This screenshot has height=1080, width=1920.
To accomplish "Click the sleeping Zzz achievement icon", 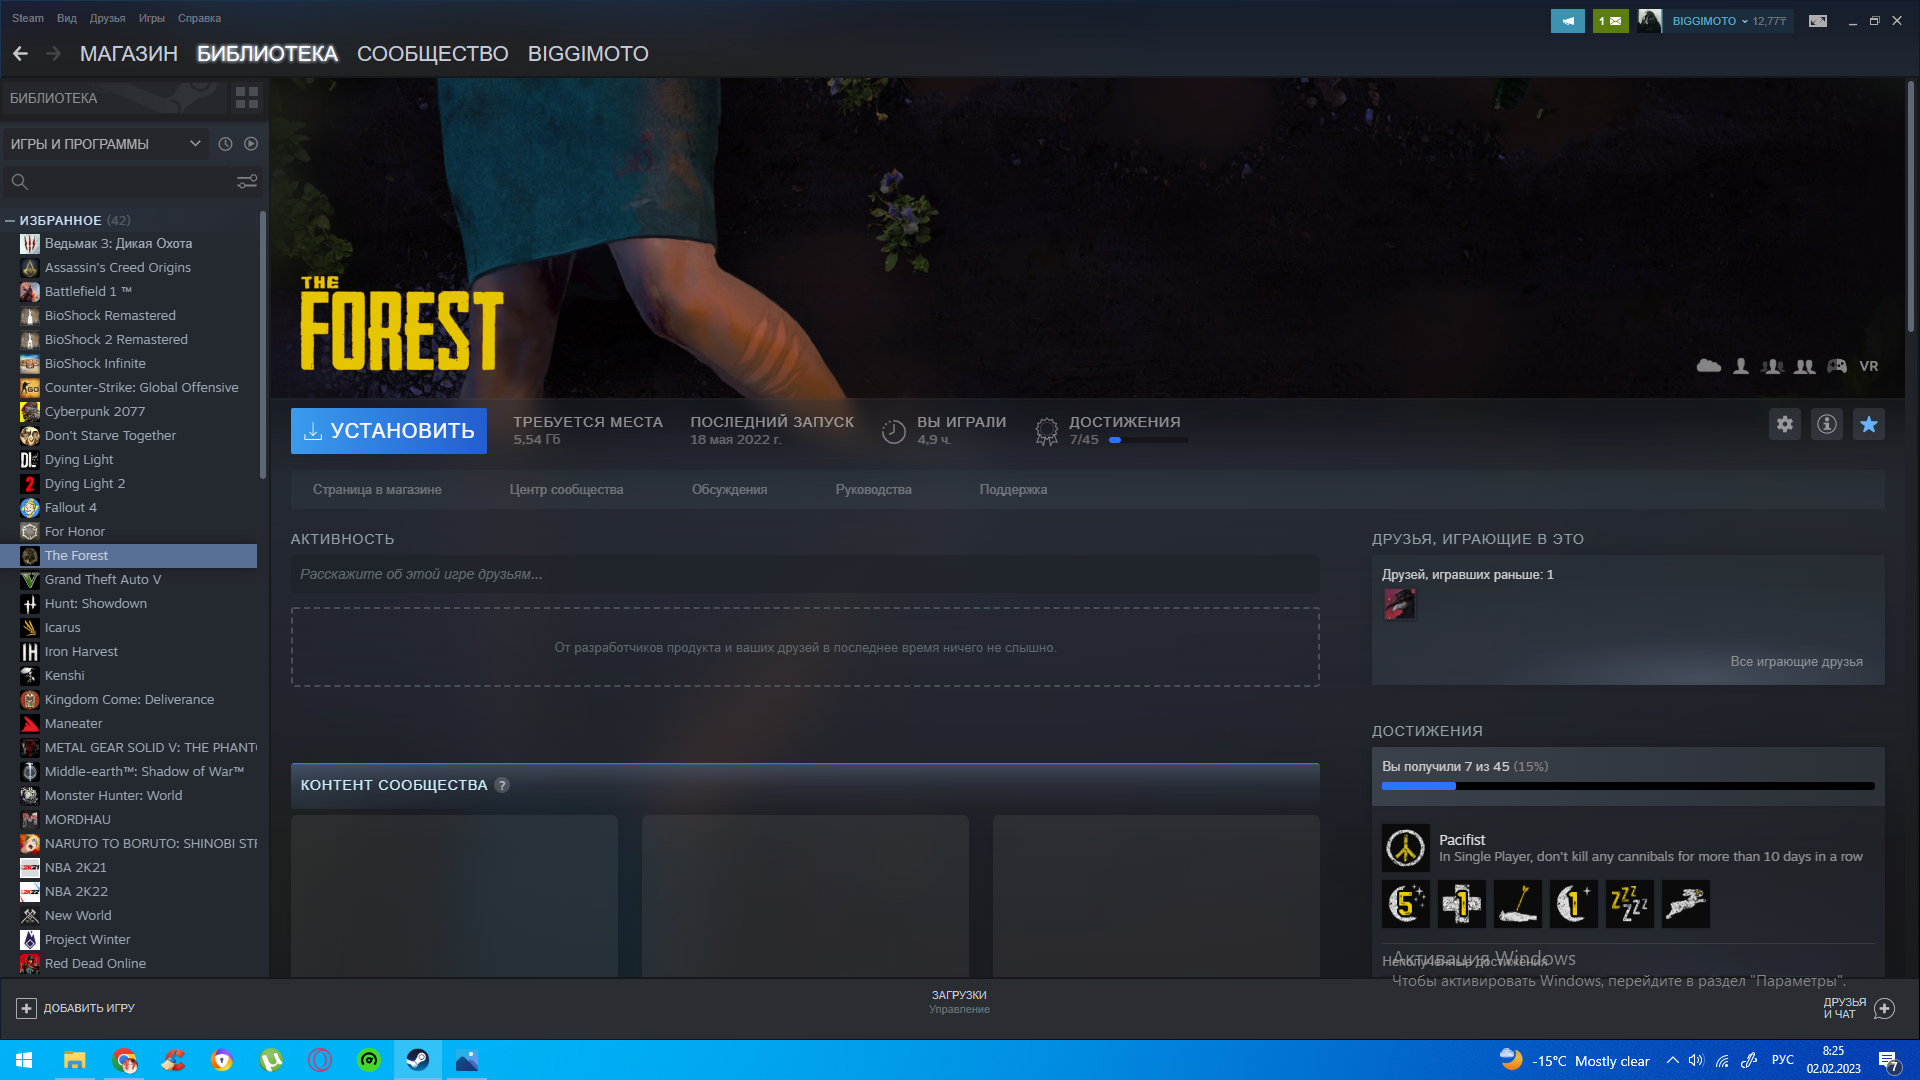I will point(1629,904).
